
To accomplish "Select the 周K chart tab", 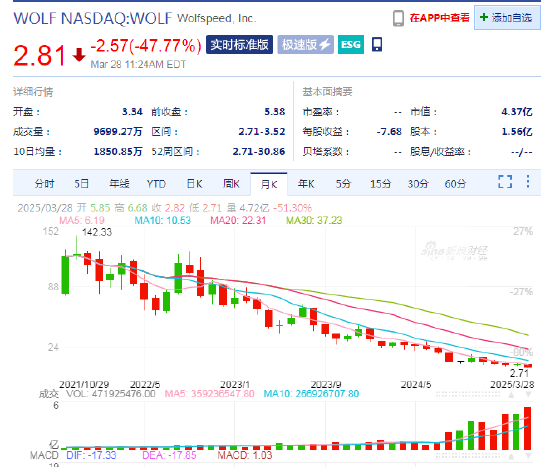I will tap(231, 184).
